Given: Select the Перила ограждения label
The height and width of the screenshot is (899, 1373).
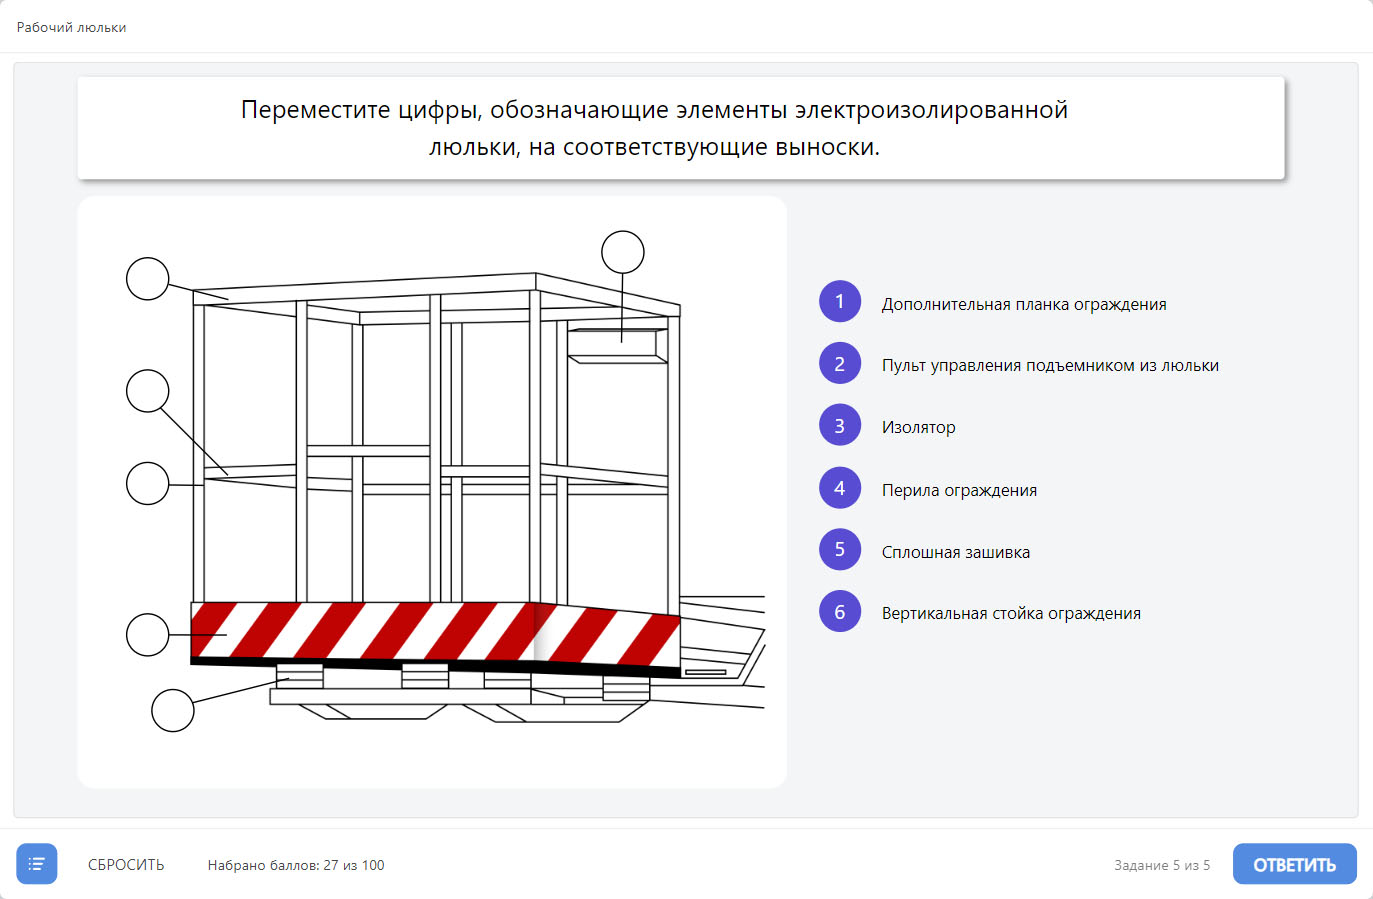Looking at the screenshot, I should click(x=959, y=490).
